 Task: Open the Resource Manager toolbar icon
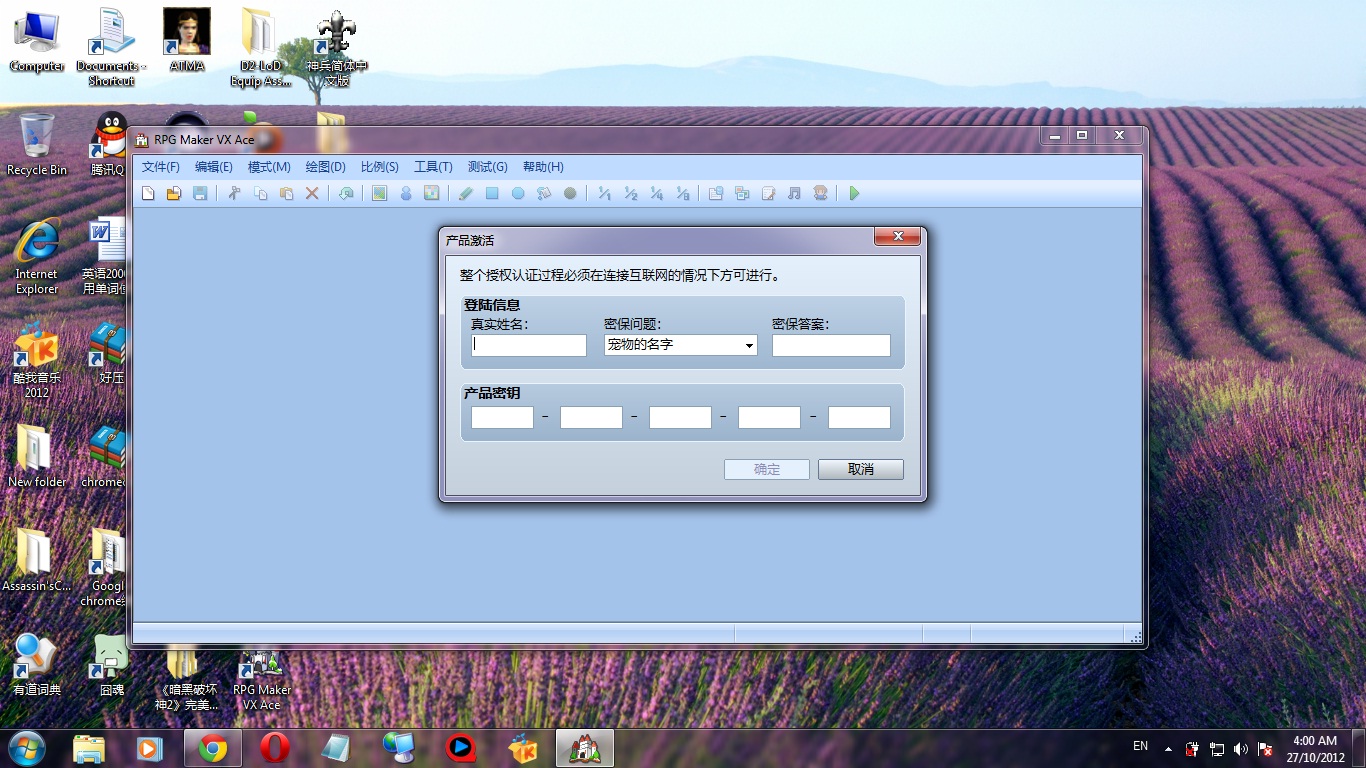click(x=742, y=193)
